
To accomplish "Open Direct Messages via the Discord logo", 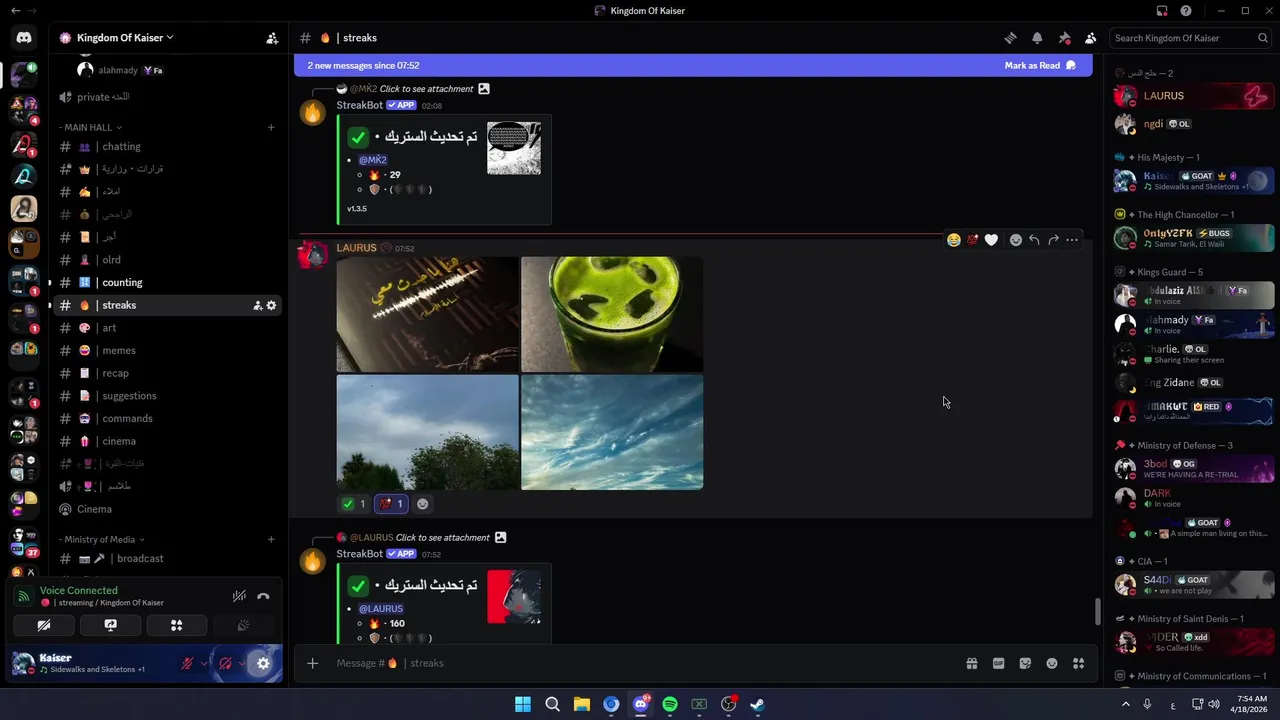I will (24, 38).
